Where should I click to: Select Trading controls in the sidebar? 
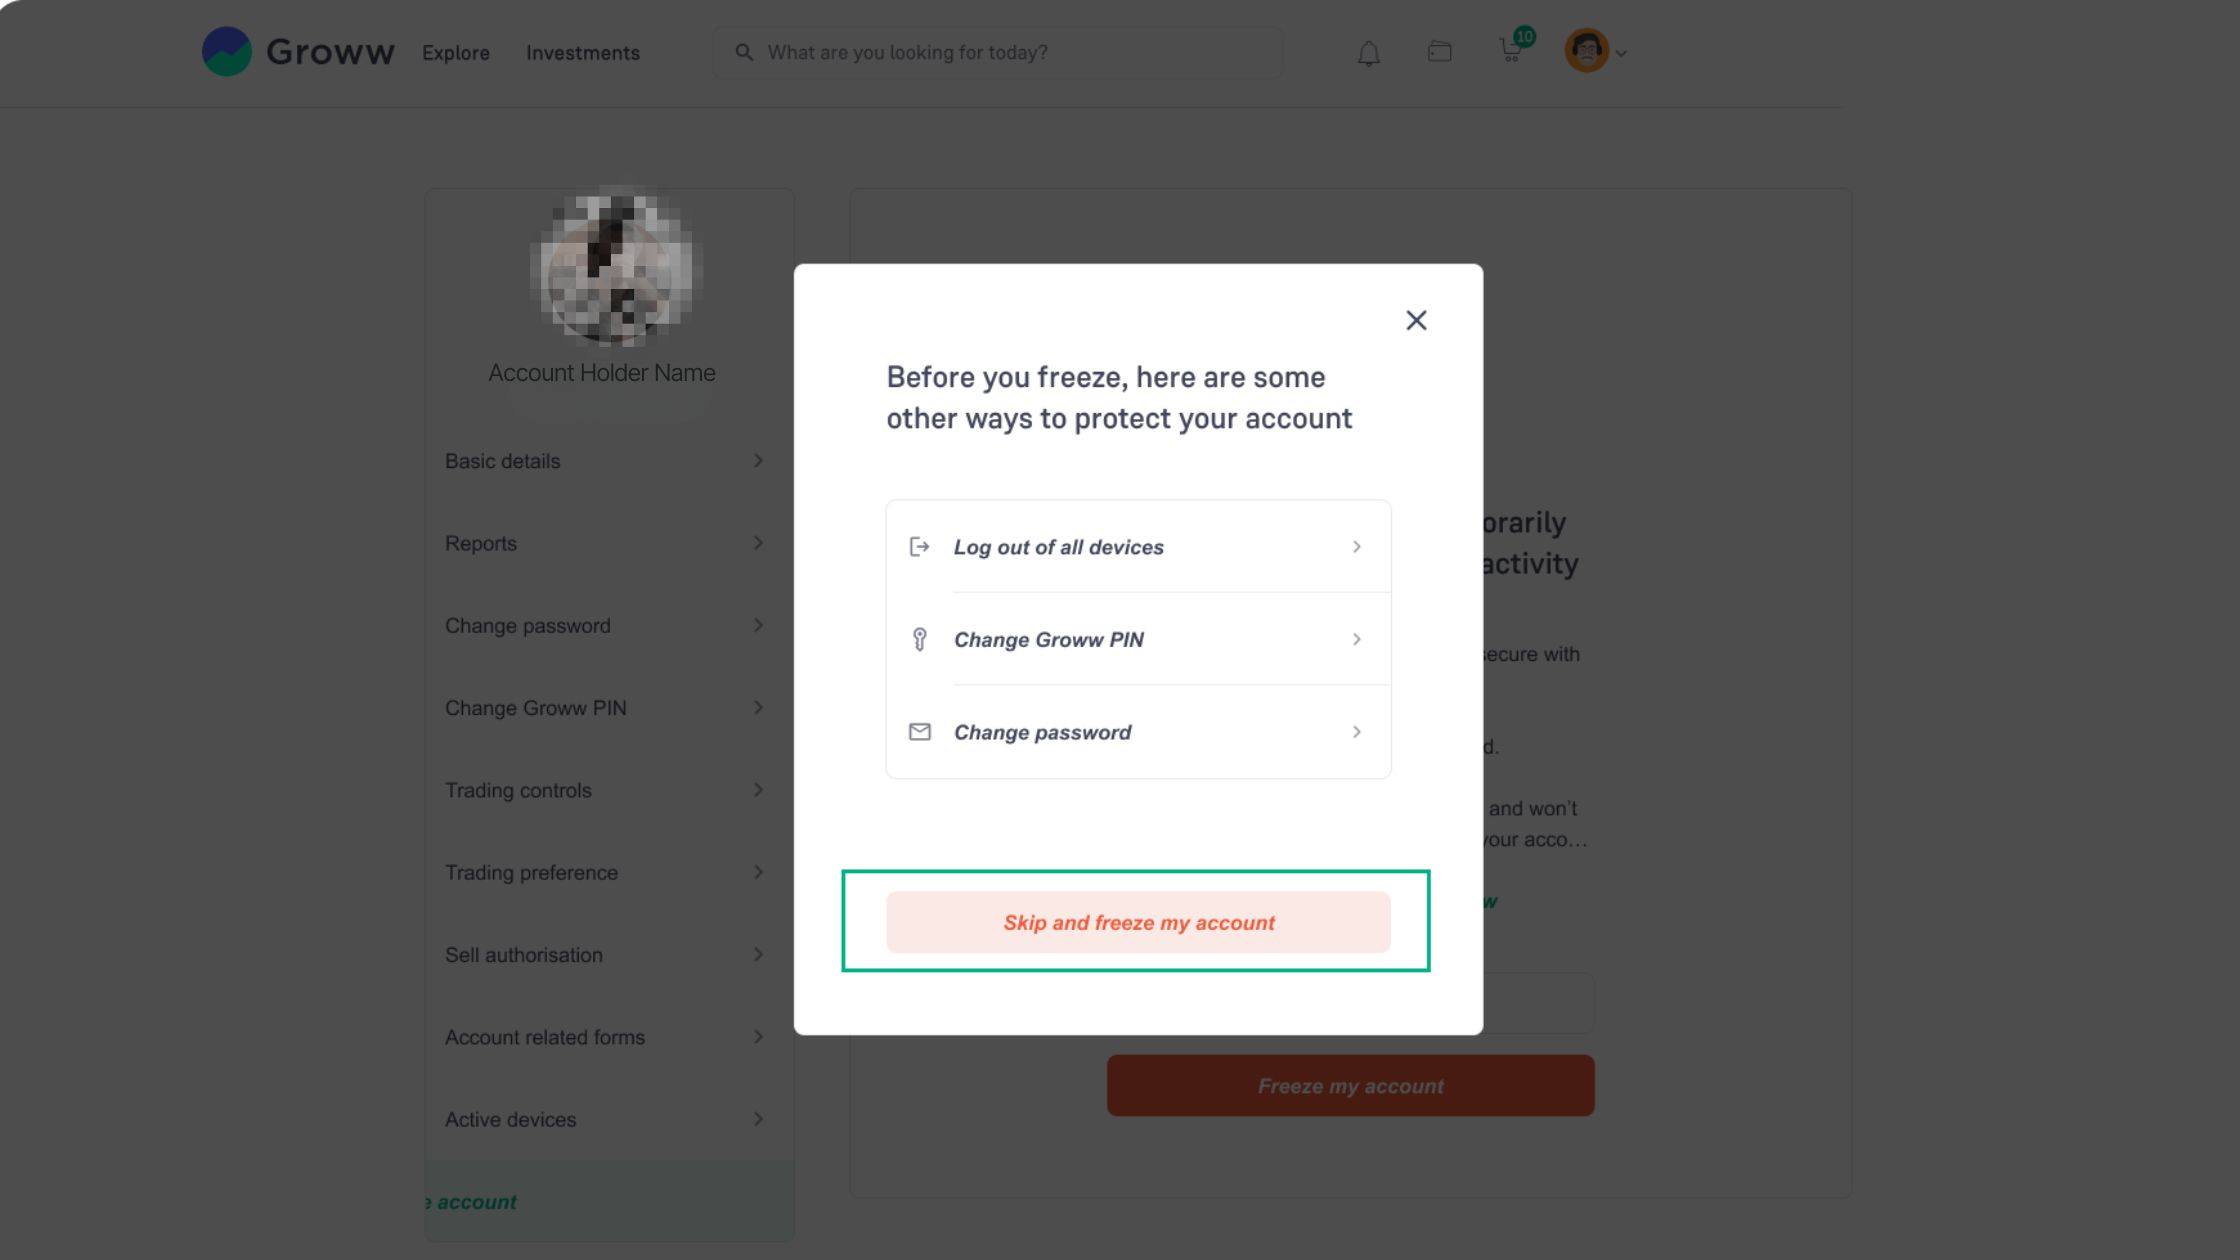[605, 790]
